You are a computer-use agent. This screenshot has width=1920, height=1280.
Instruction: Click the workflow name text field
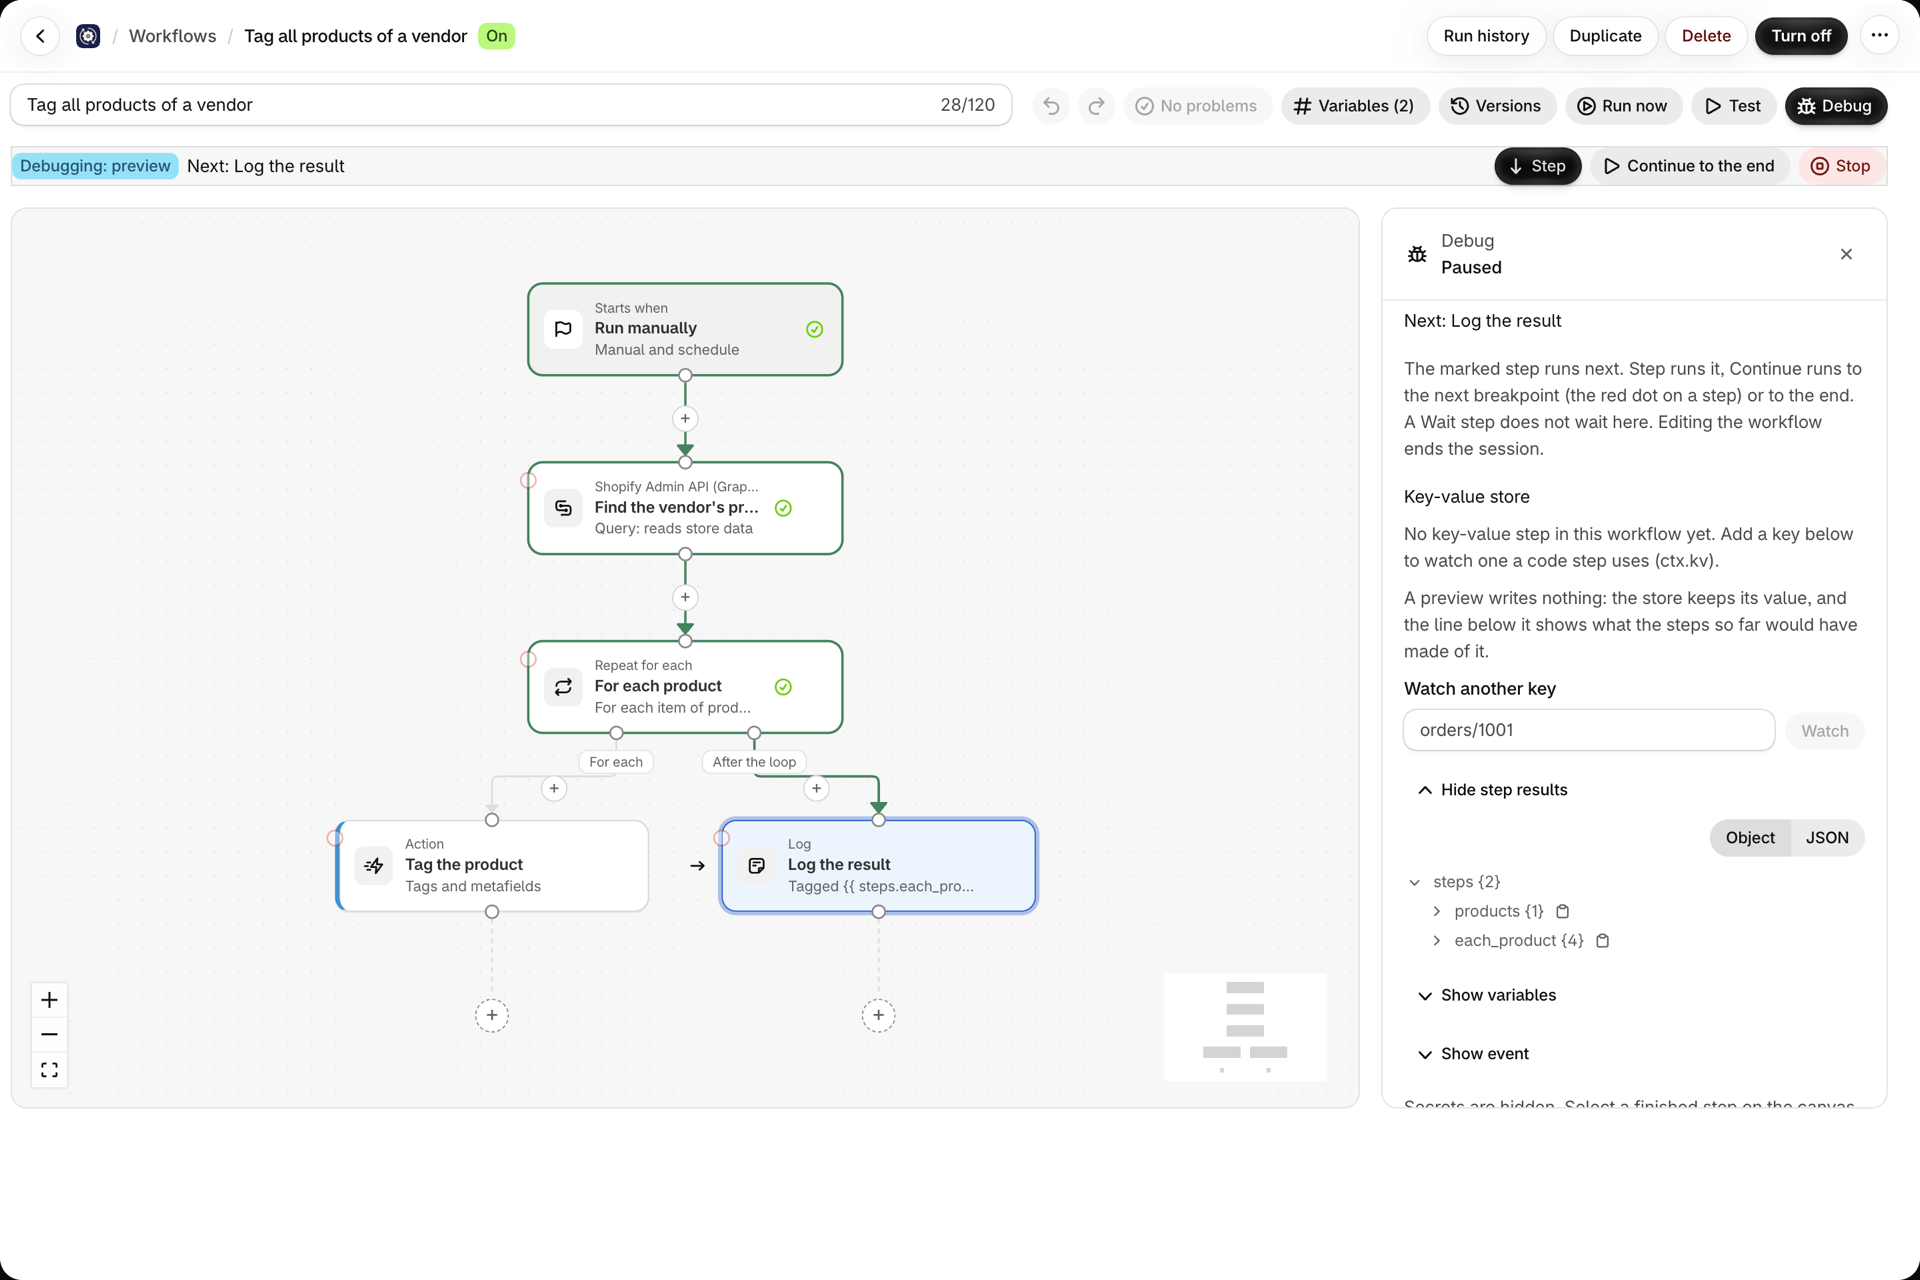510,105
